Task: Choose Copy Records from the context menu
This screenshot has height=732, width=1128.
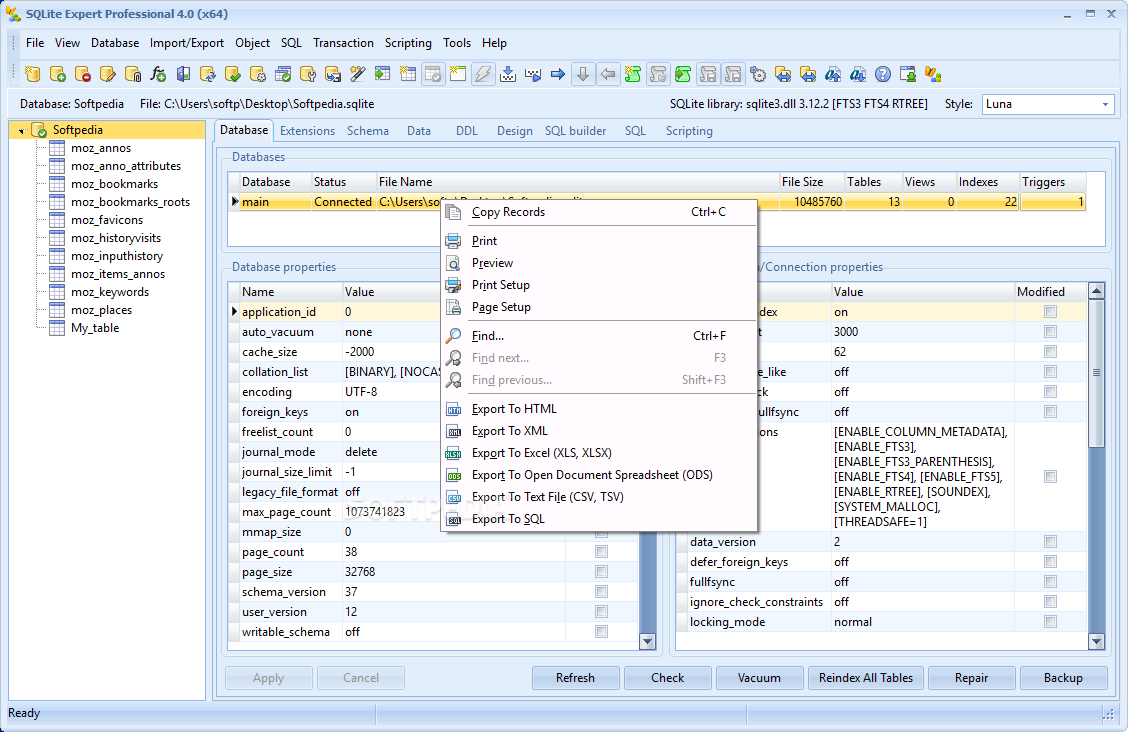Action: pyautogui.click(x=599, y=212)
